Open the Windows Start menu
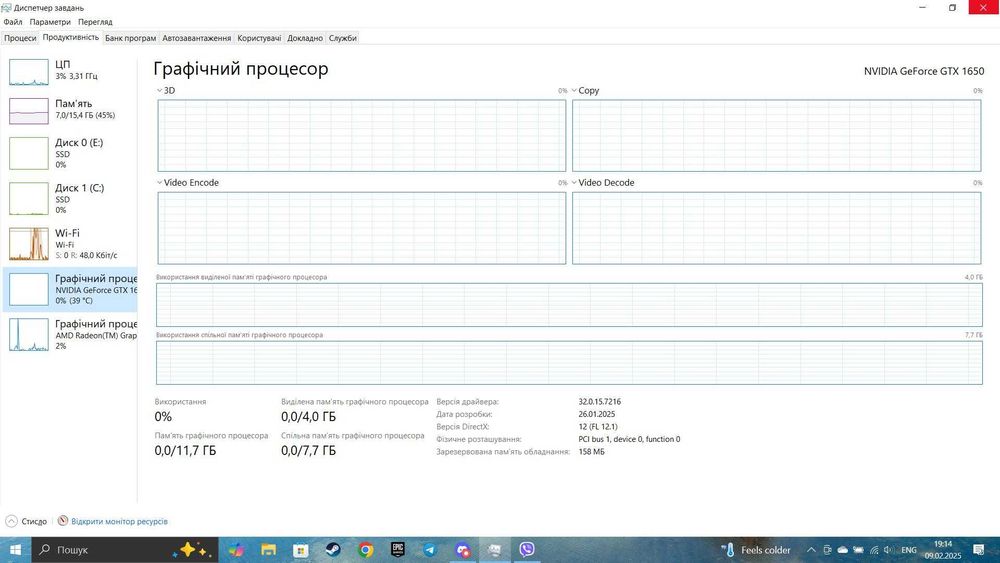This screenshot has width=1000, height=563. pos(15,550)
